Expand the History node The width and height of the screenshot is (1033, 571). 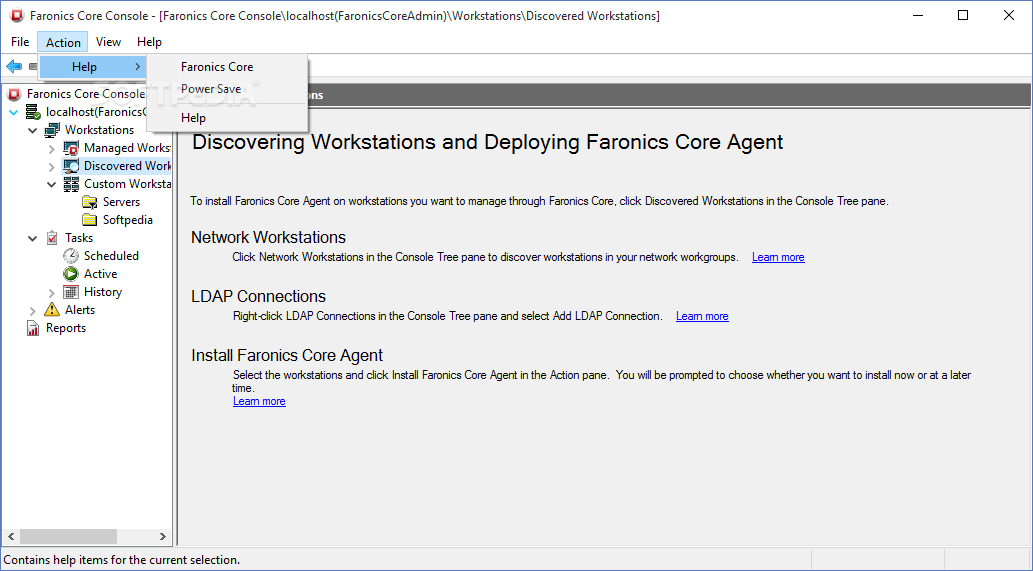pyautogui.click(x=51, y=292)
